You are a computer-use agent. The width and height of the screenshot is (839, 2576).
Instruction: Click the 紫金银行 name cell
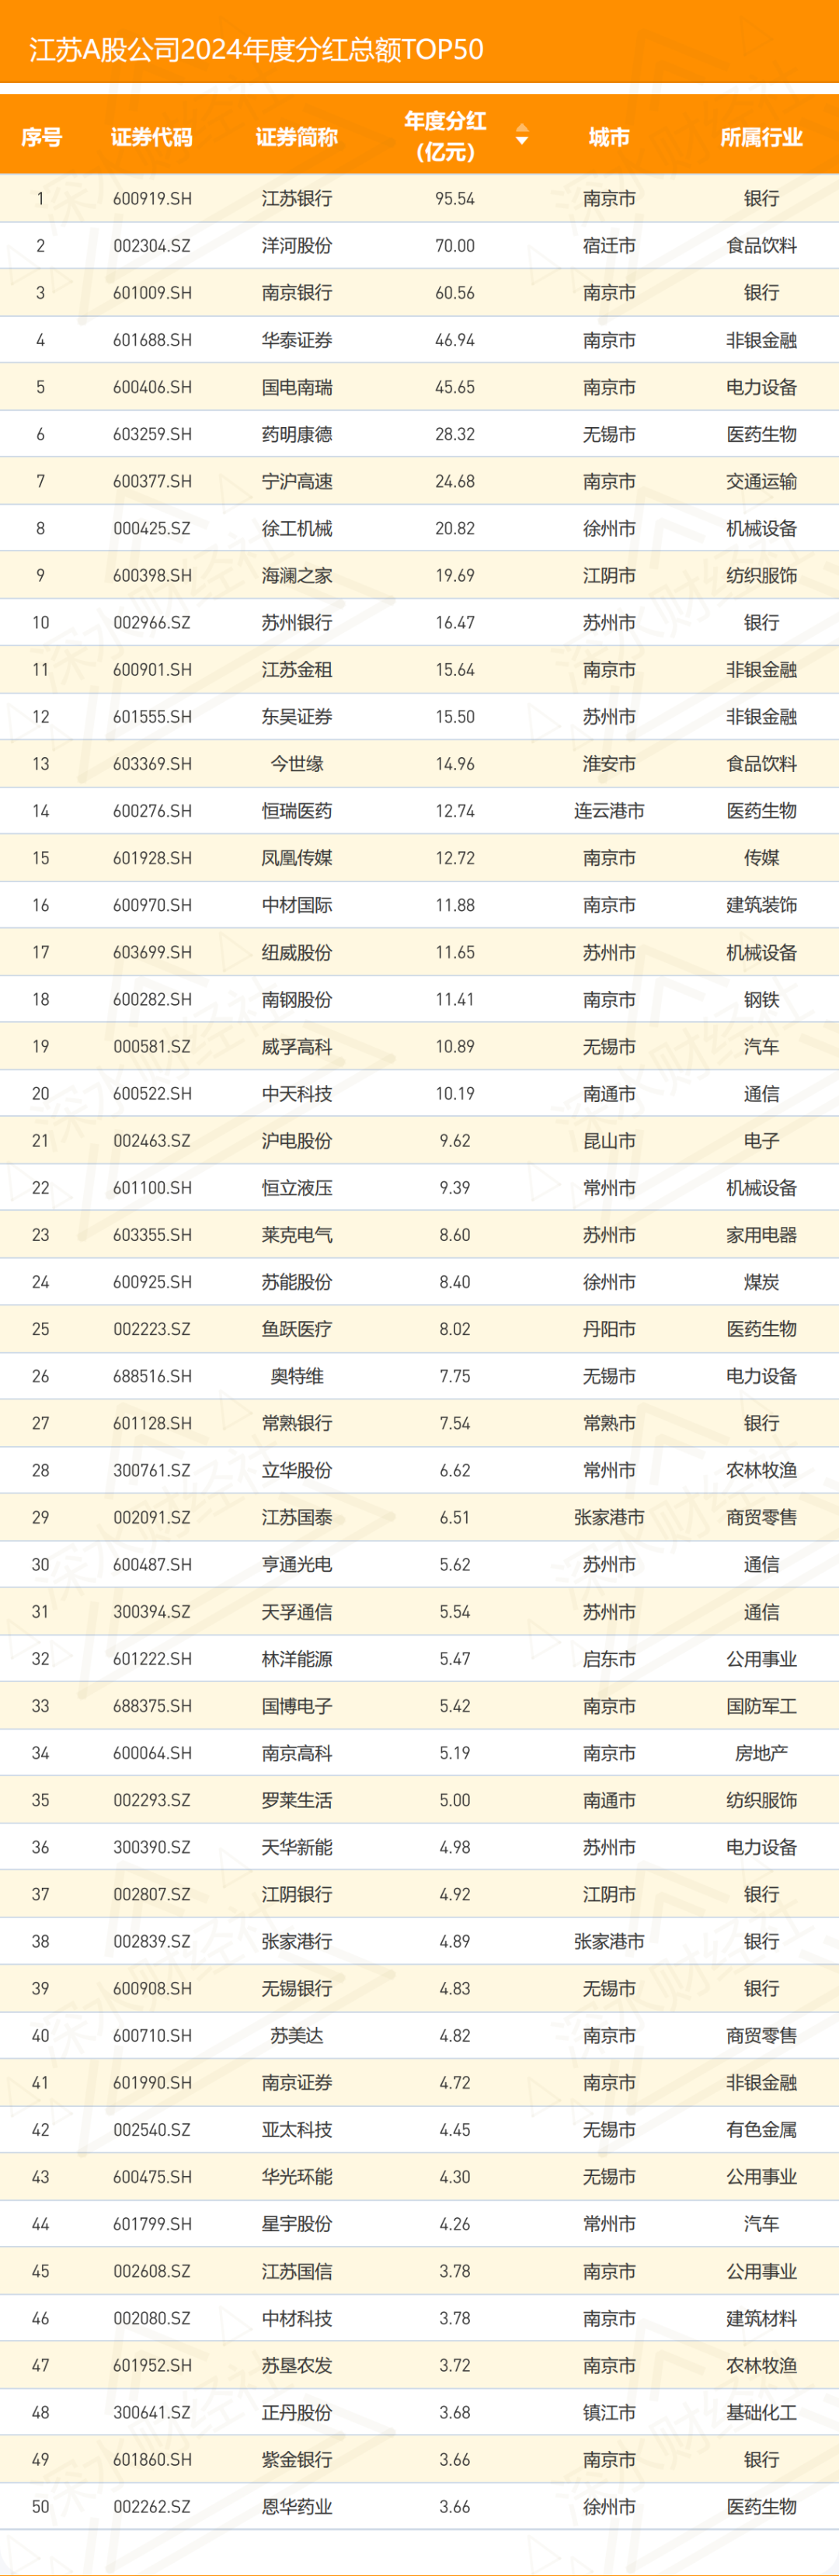click(x=297, y=2460)
